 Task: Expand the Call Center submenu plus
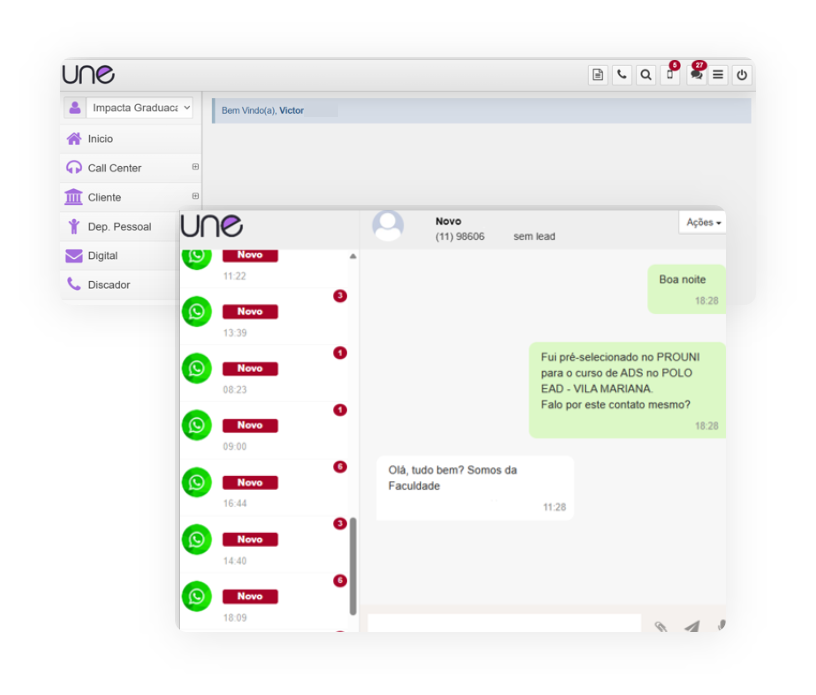point(195,167)
